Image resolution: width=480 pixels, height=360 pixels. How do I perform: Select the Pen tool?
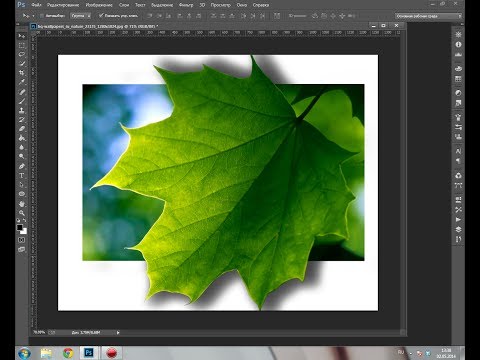[x=22, y=166]
